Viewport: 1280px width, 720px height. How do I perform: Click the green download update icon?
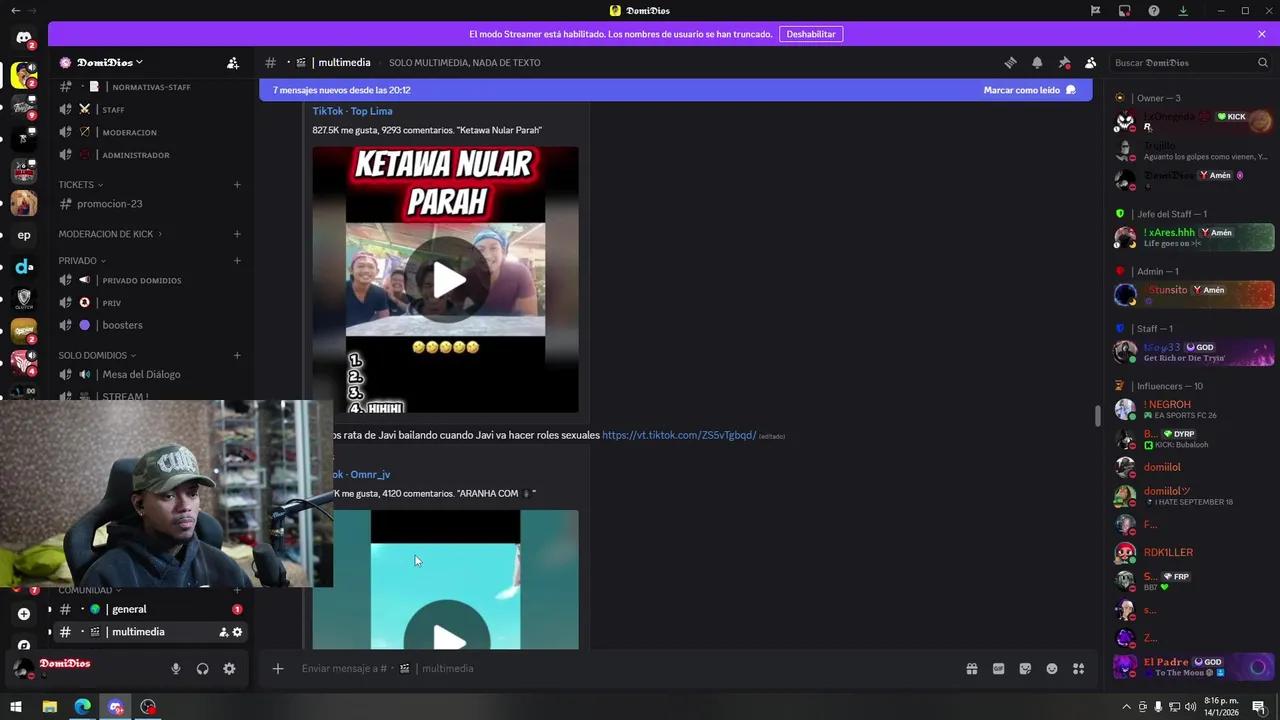pos(1183,10)
